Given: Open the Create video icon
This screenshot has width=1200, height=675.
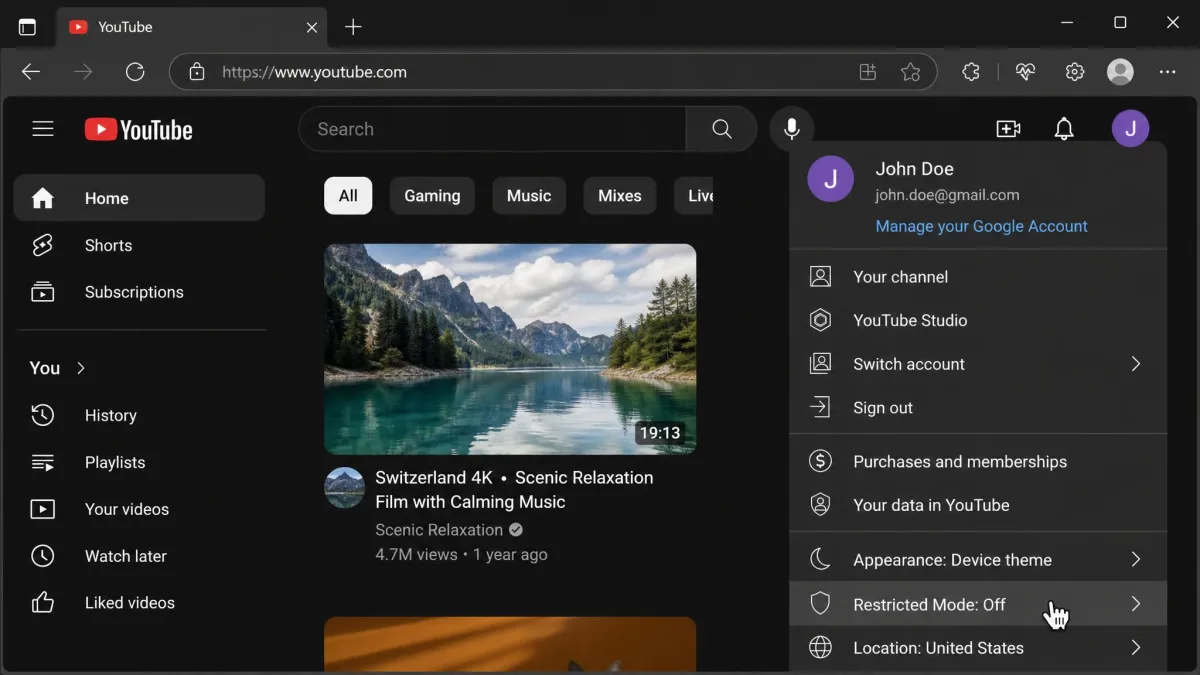Looking at the screenshot, I should click(x=1008, y=129).
